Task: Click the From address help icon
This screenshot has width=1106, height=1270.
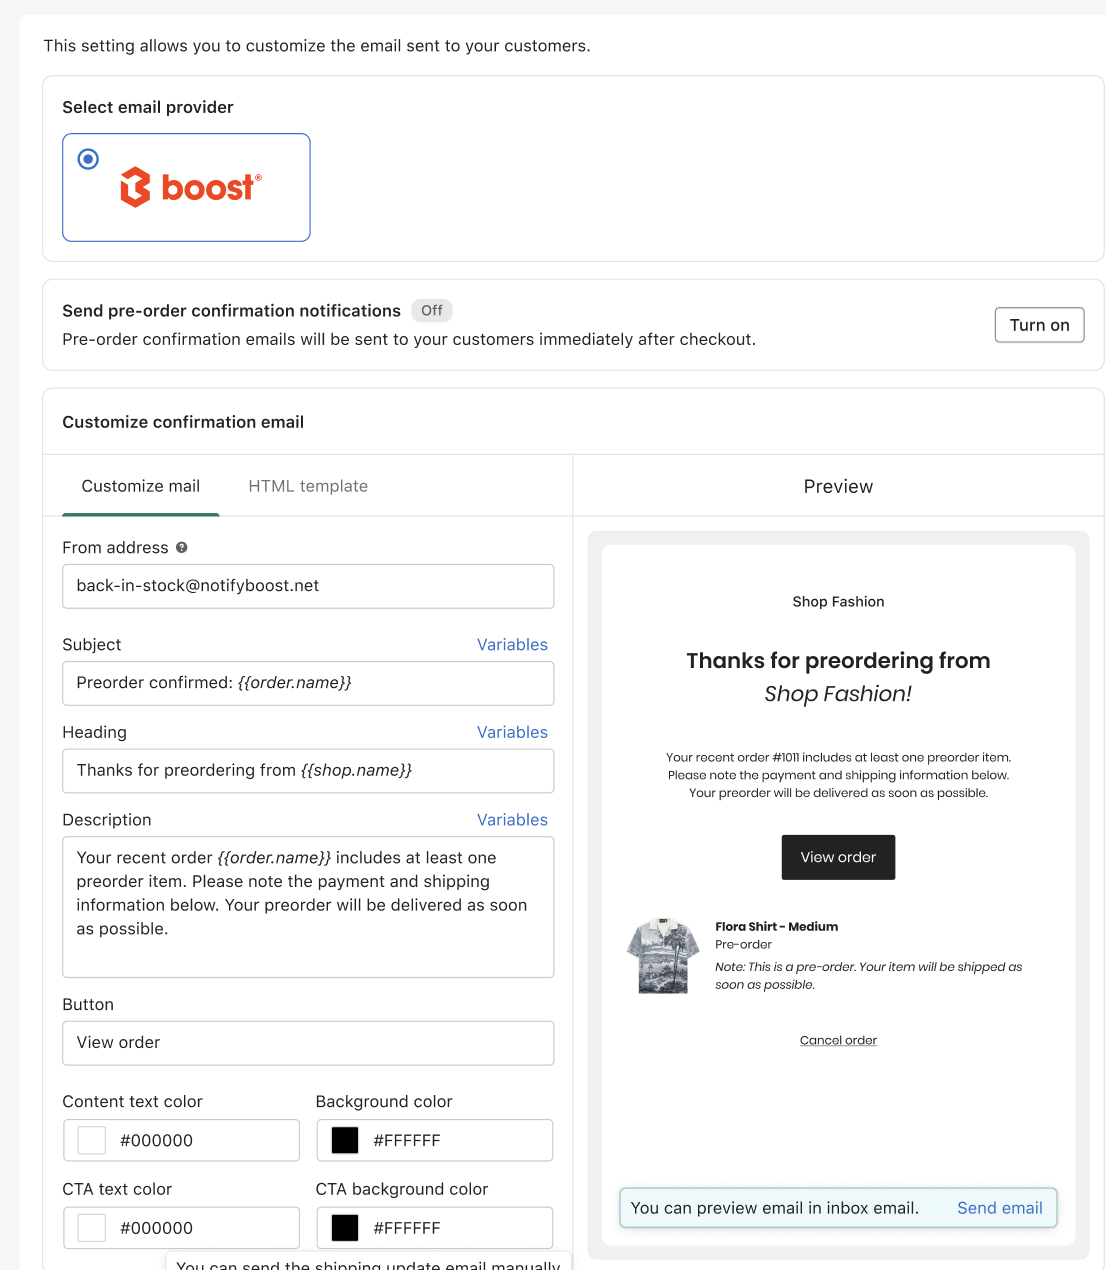Action: pyautogui.click(x=182, y=547)
